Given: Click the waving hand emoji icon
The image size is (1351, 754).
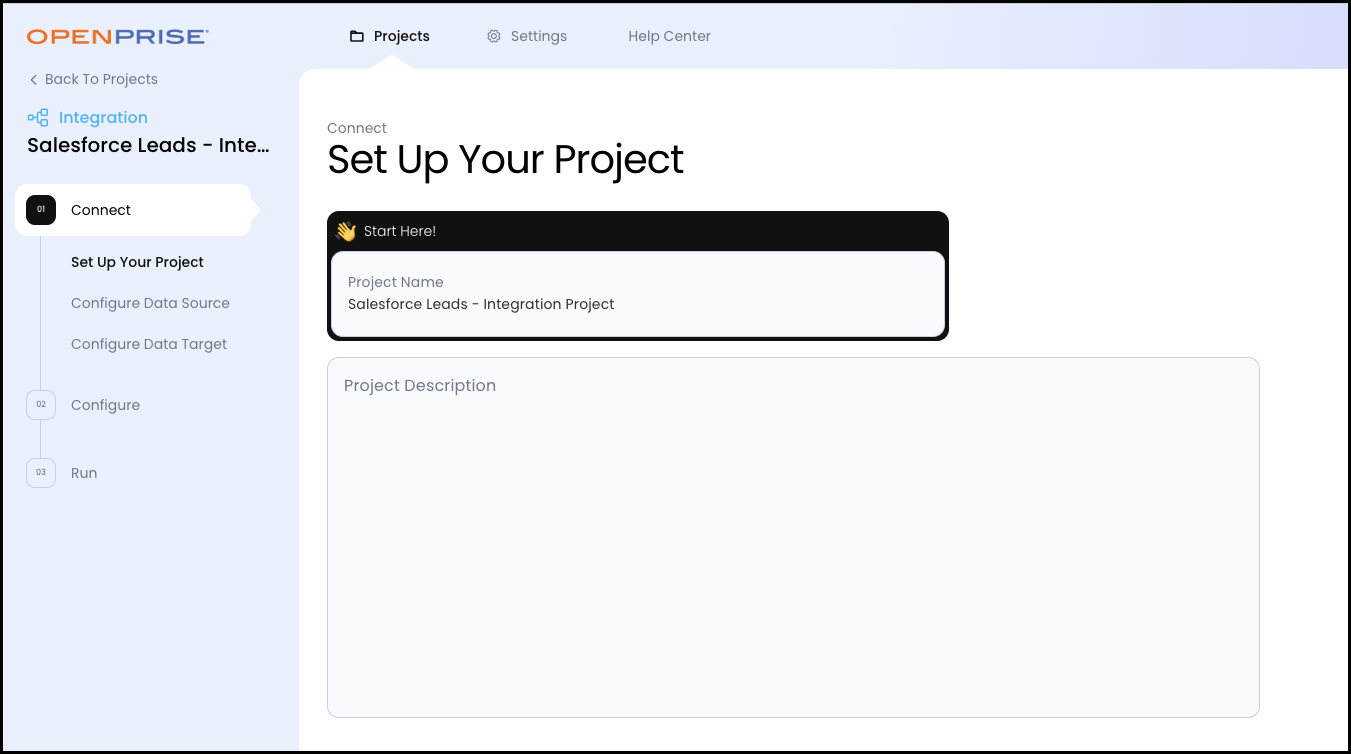Looking at the screenshot, I should coord(346,231).
